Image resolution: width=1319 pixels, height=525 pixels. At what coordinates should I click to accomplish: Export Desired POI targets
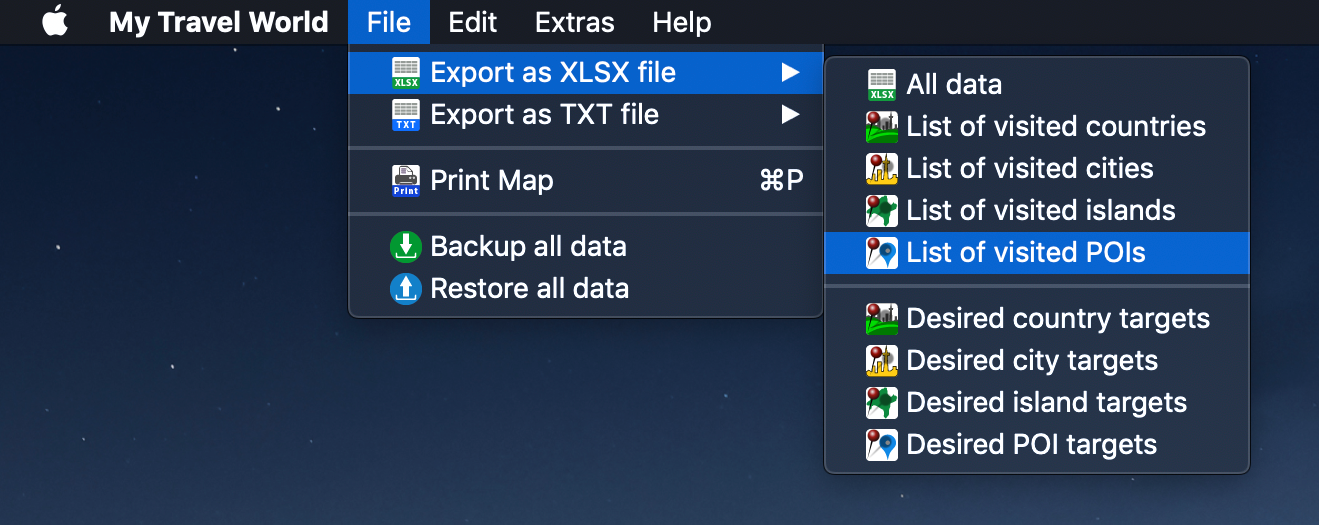pyautogui.click(x=1037, y=445)
